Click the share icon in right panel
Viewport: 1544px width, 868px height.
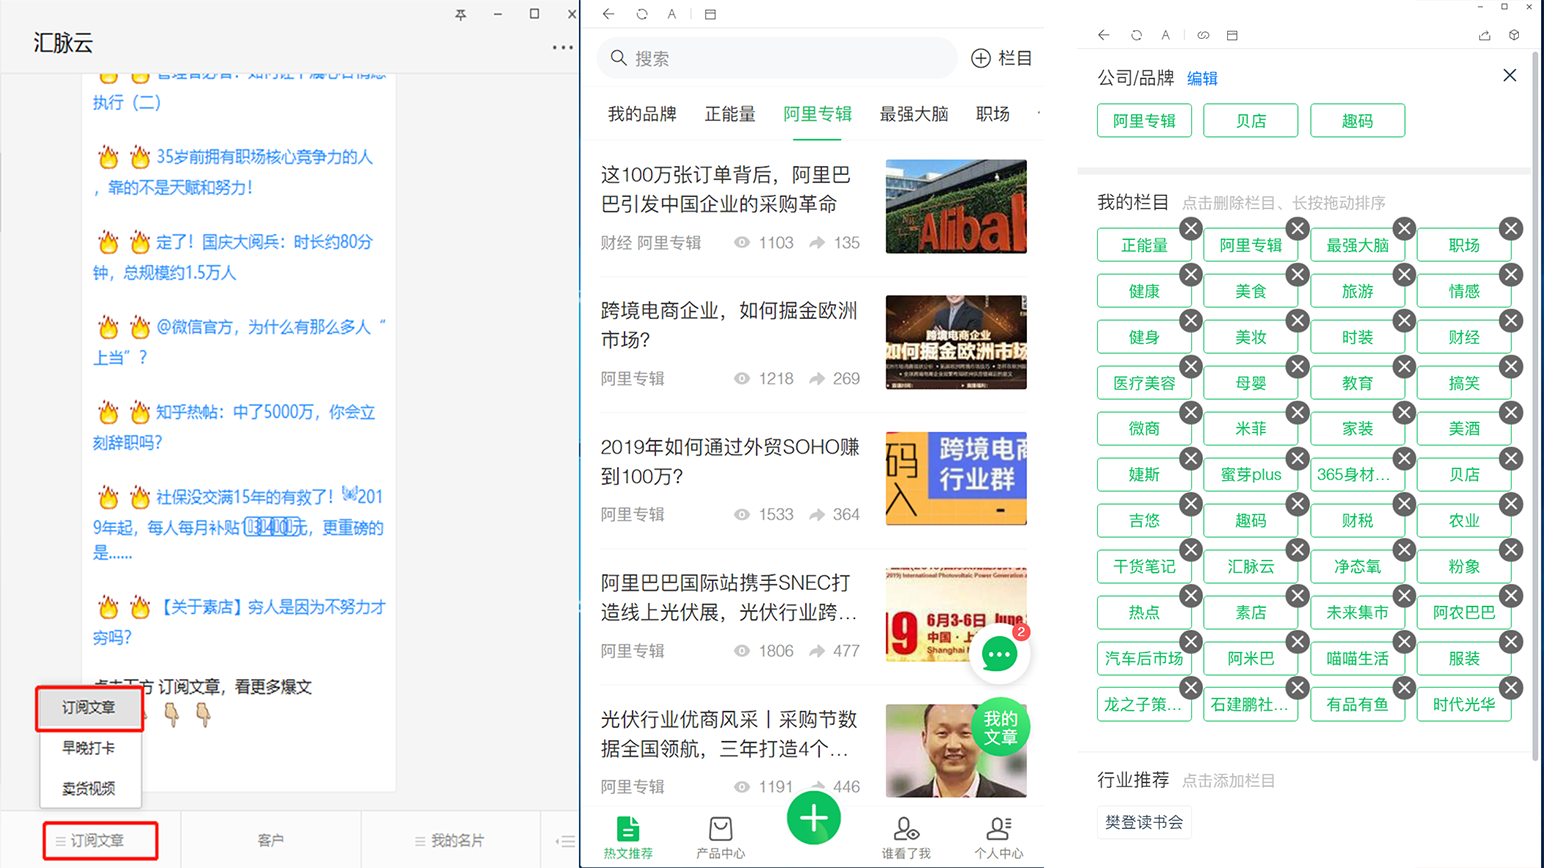(x=1484, y=35)
